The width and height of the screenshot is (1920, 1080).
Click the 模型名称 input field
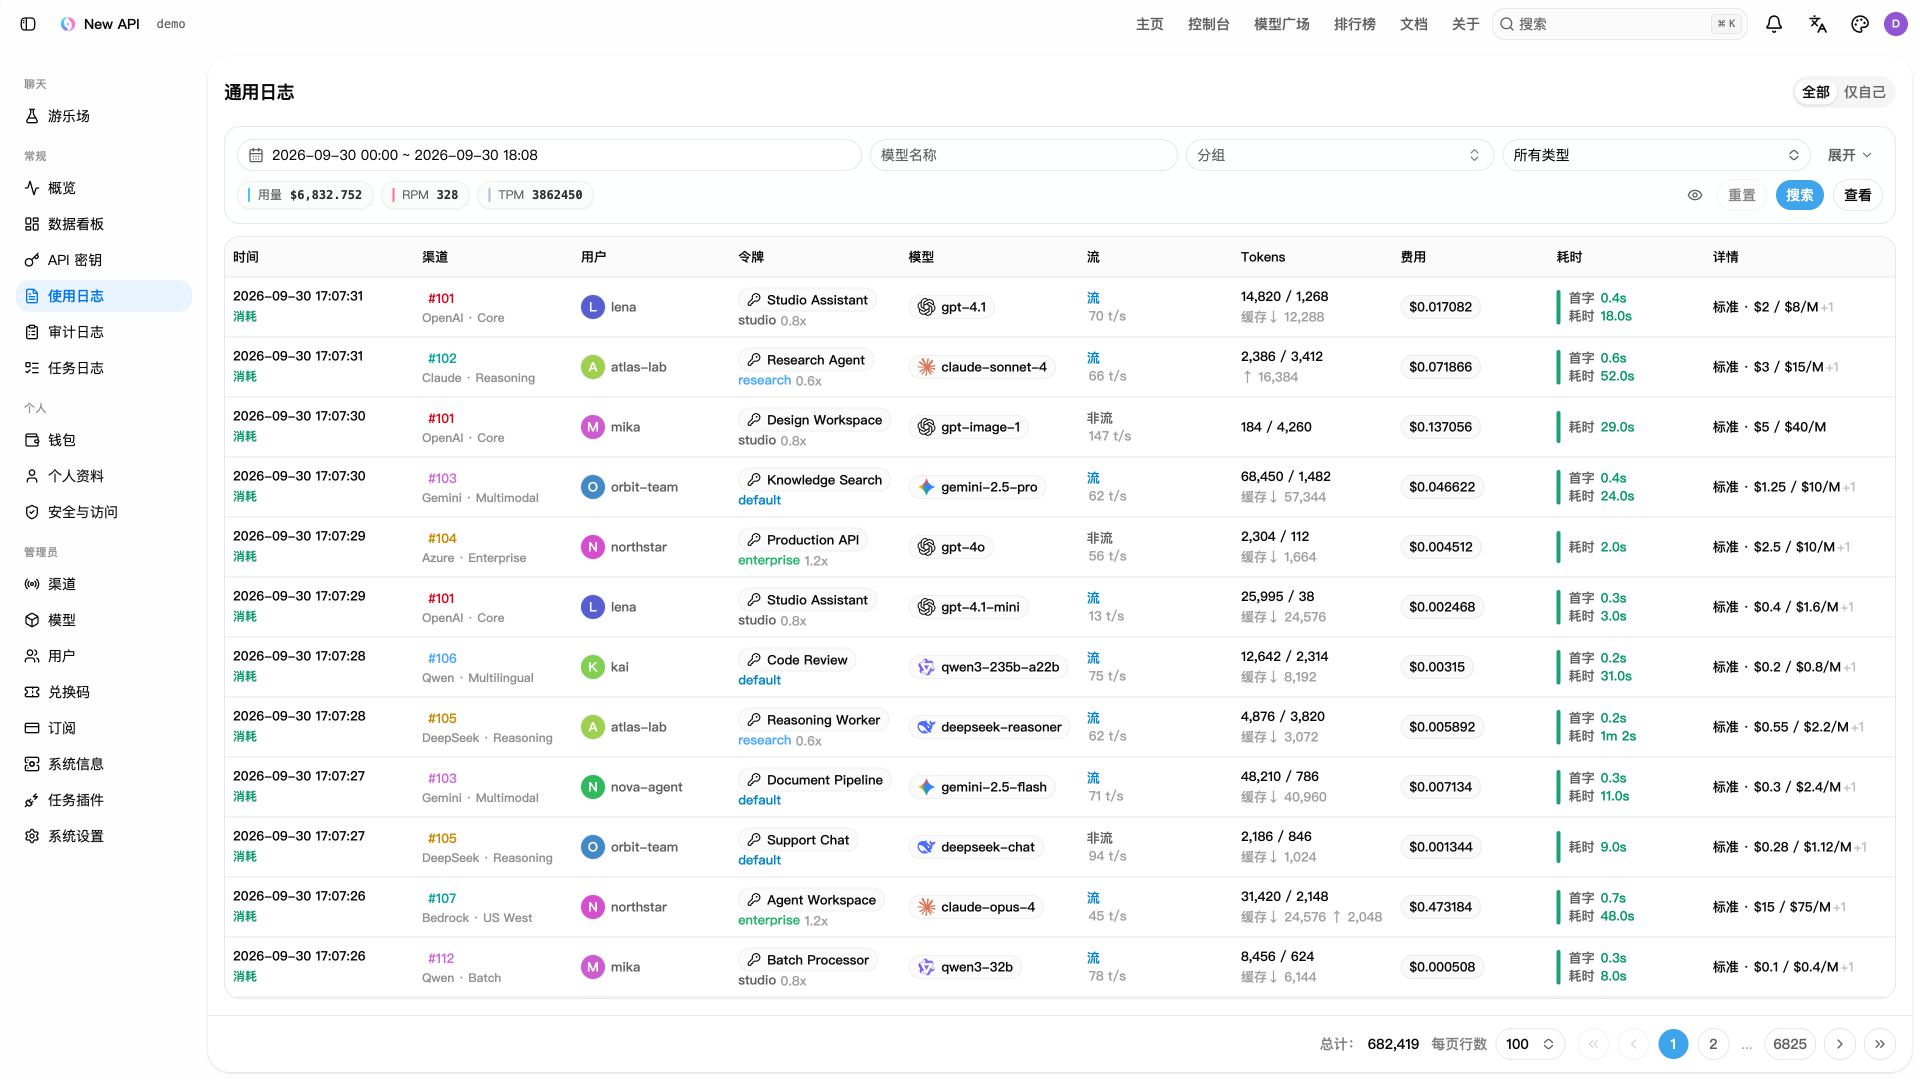click(x=1023, y=155)
